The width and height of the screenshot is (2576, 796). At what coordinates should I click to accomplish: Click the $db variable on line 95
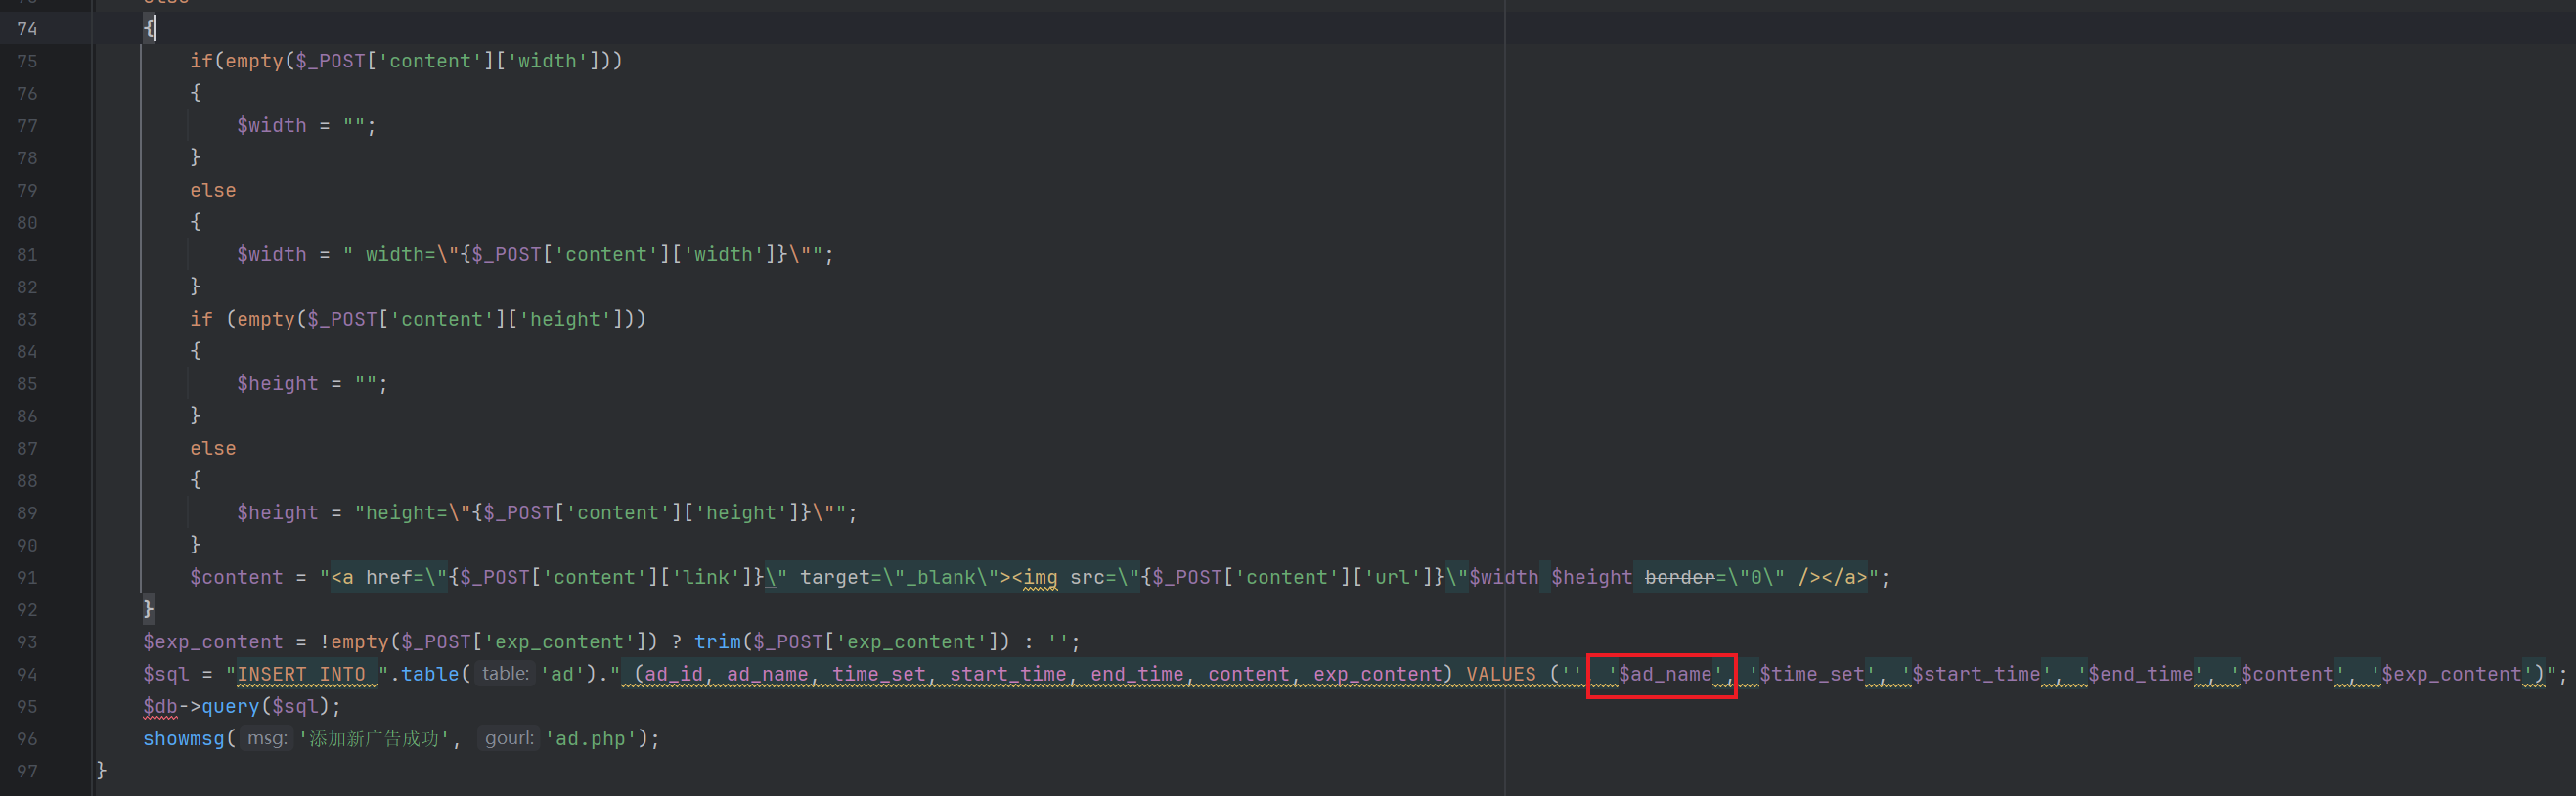coord(159,707)
